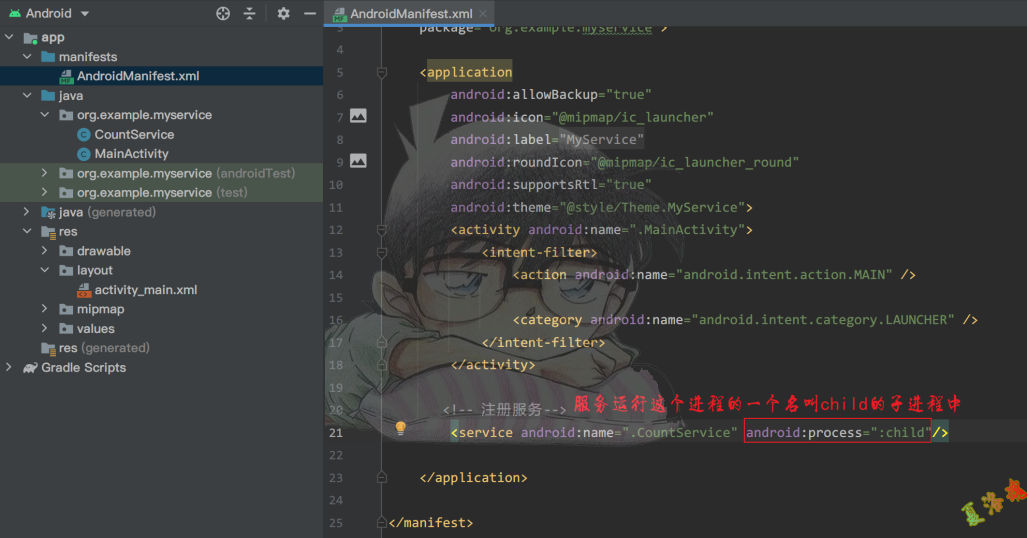Open project view options gear icon
Viewport: 1027px width, 538px height.
coord(283,13)
